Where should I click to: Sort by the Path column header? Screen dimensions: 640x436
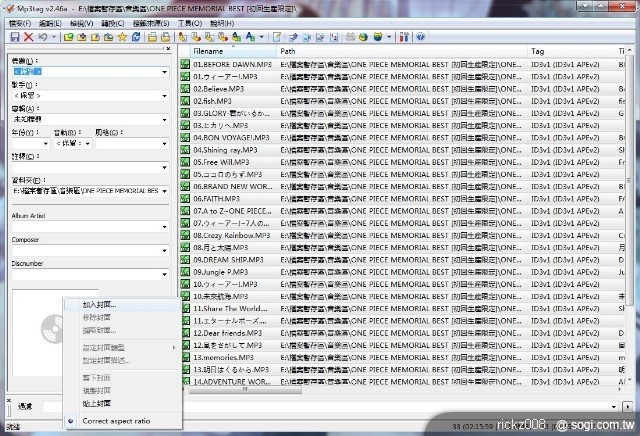click(x=402, y=51)
